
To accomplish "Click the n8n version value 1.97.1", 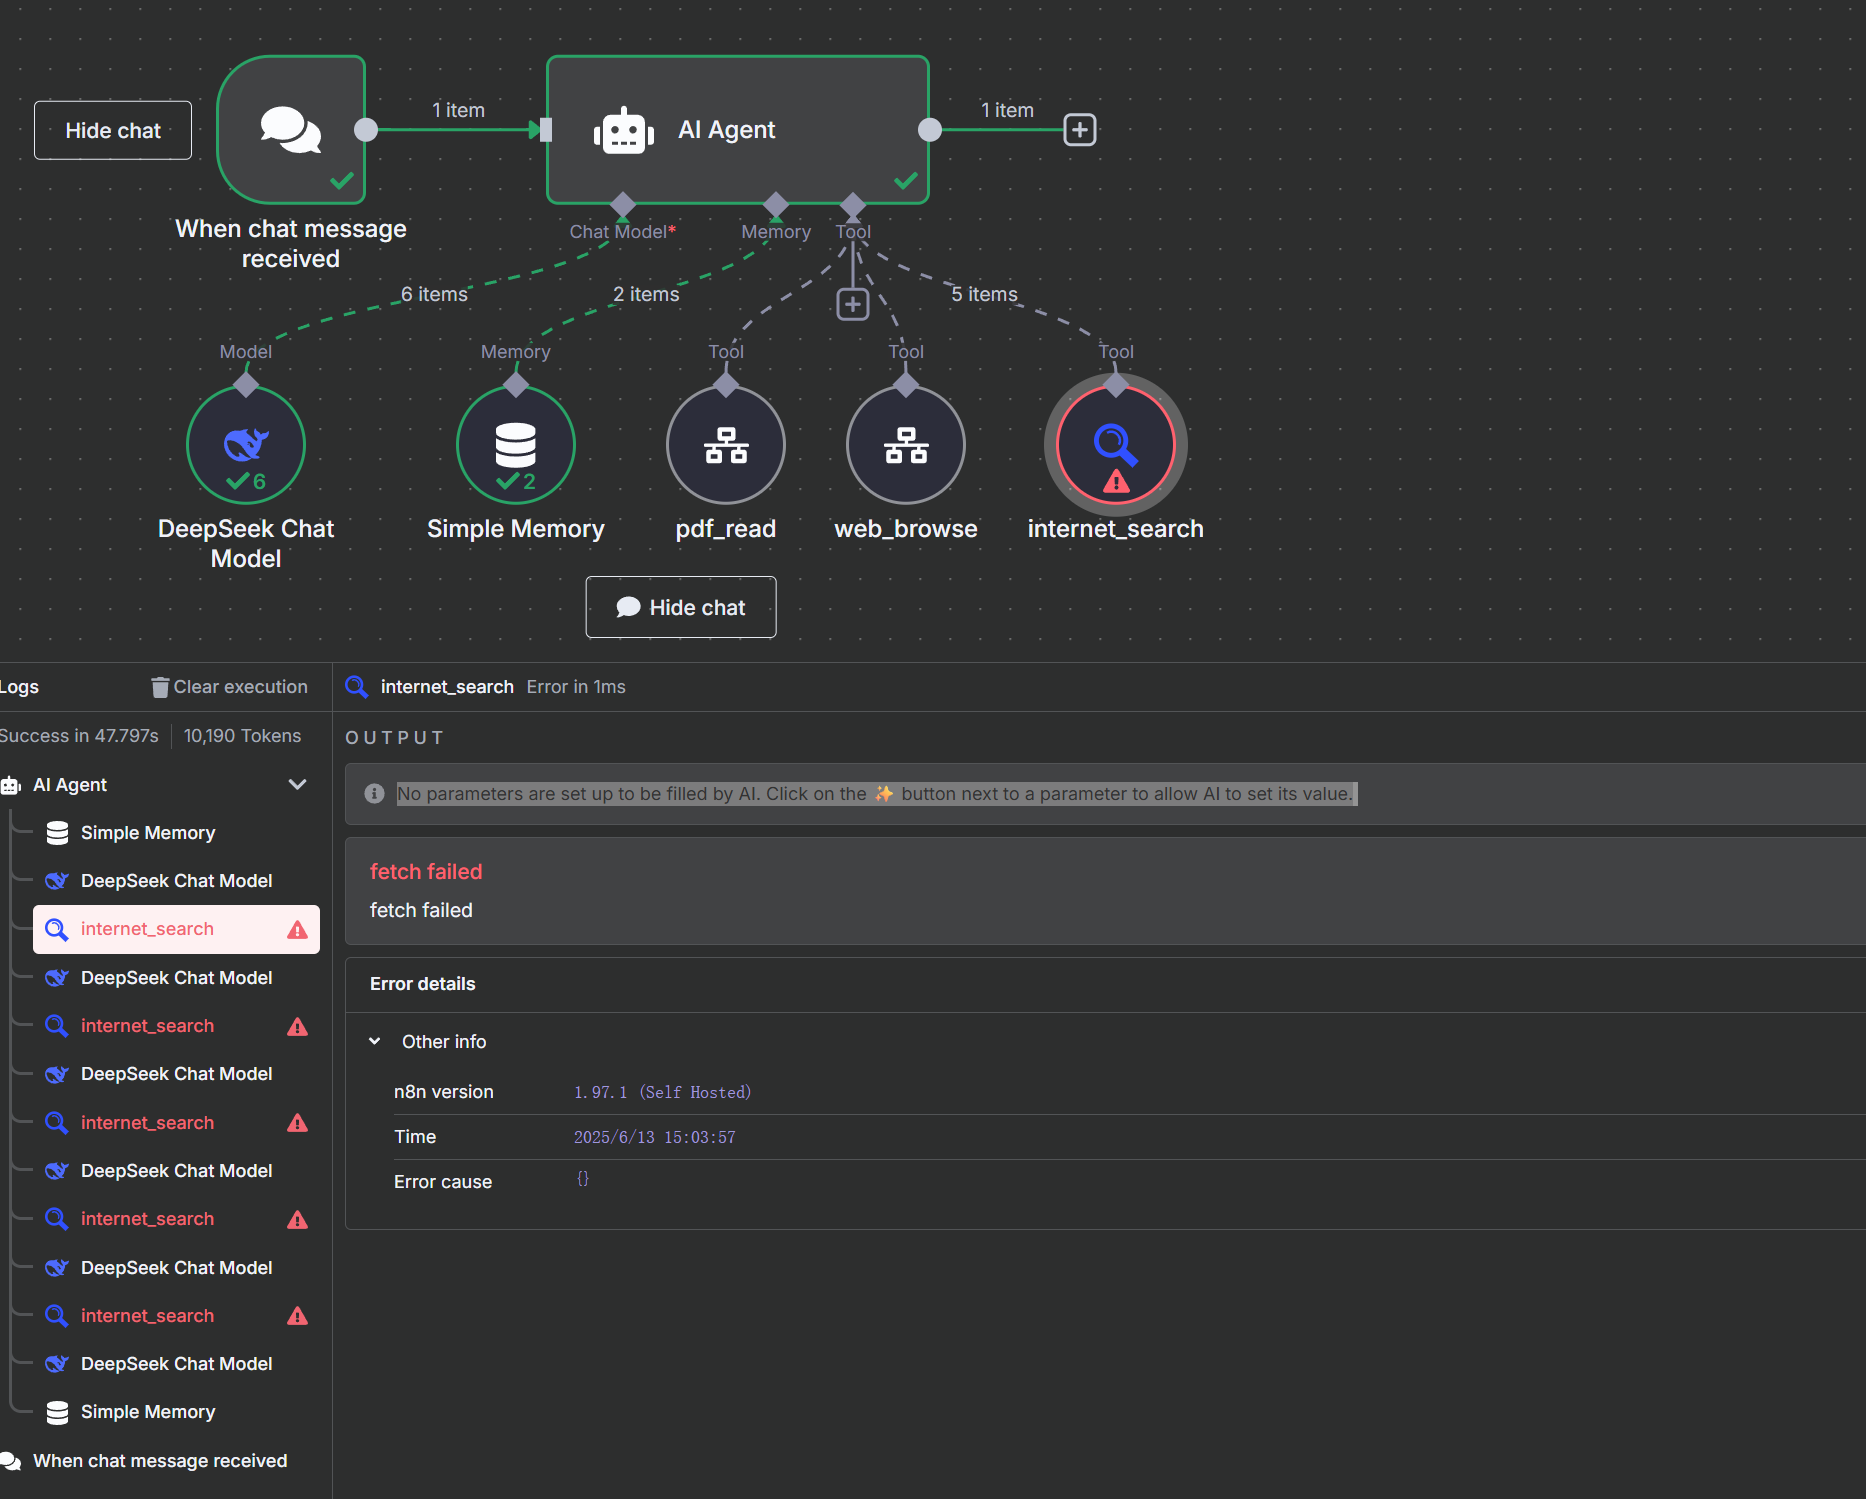I will coord(662,1092).
